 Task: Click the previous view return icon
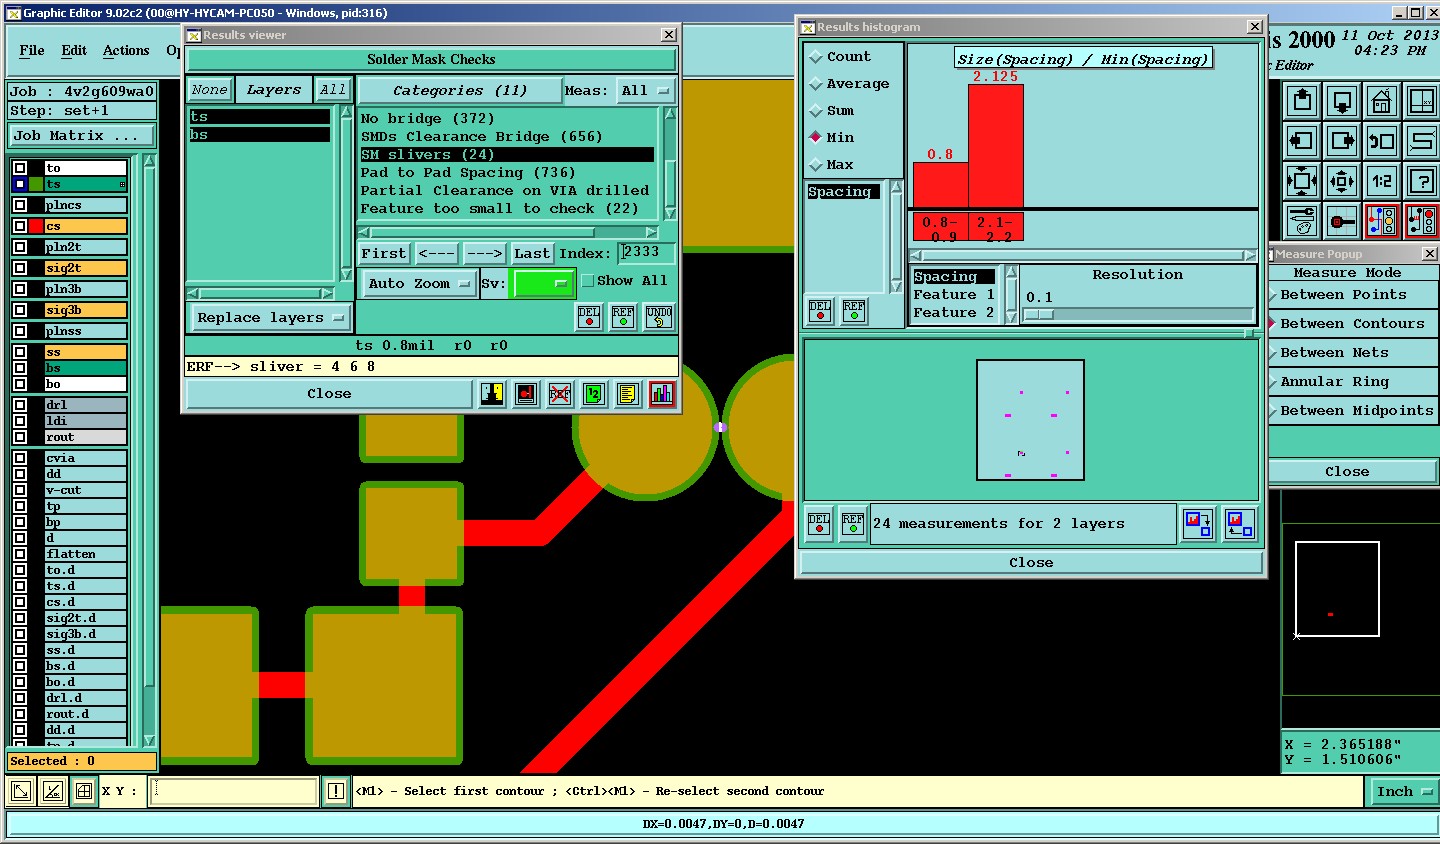click(x=1382, y=141)
